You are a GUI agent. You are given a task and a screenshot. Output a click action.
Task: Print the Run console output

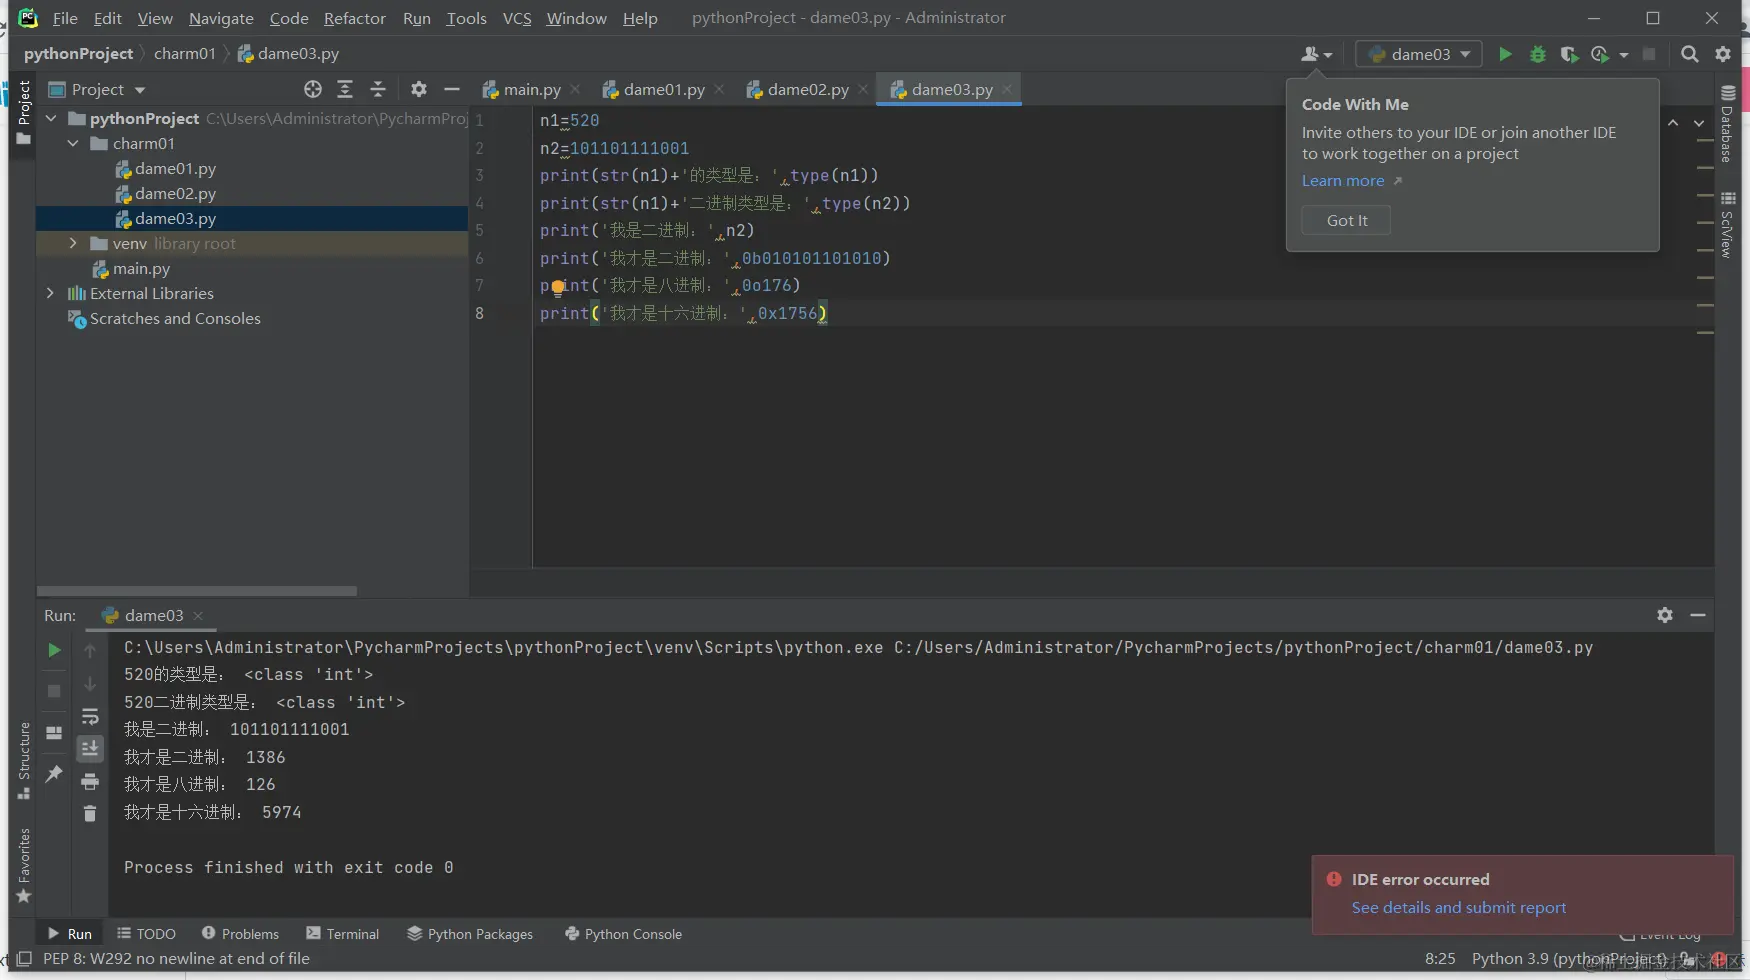pyautogui.click(x=90, y=781)
